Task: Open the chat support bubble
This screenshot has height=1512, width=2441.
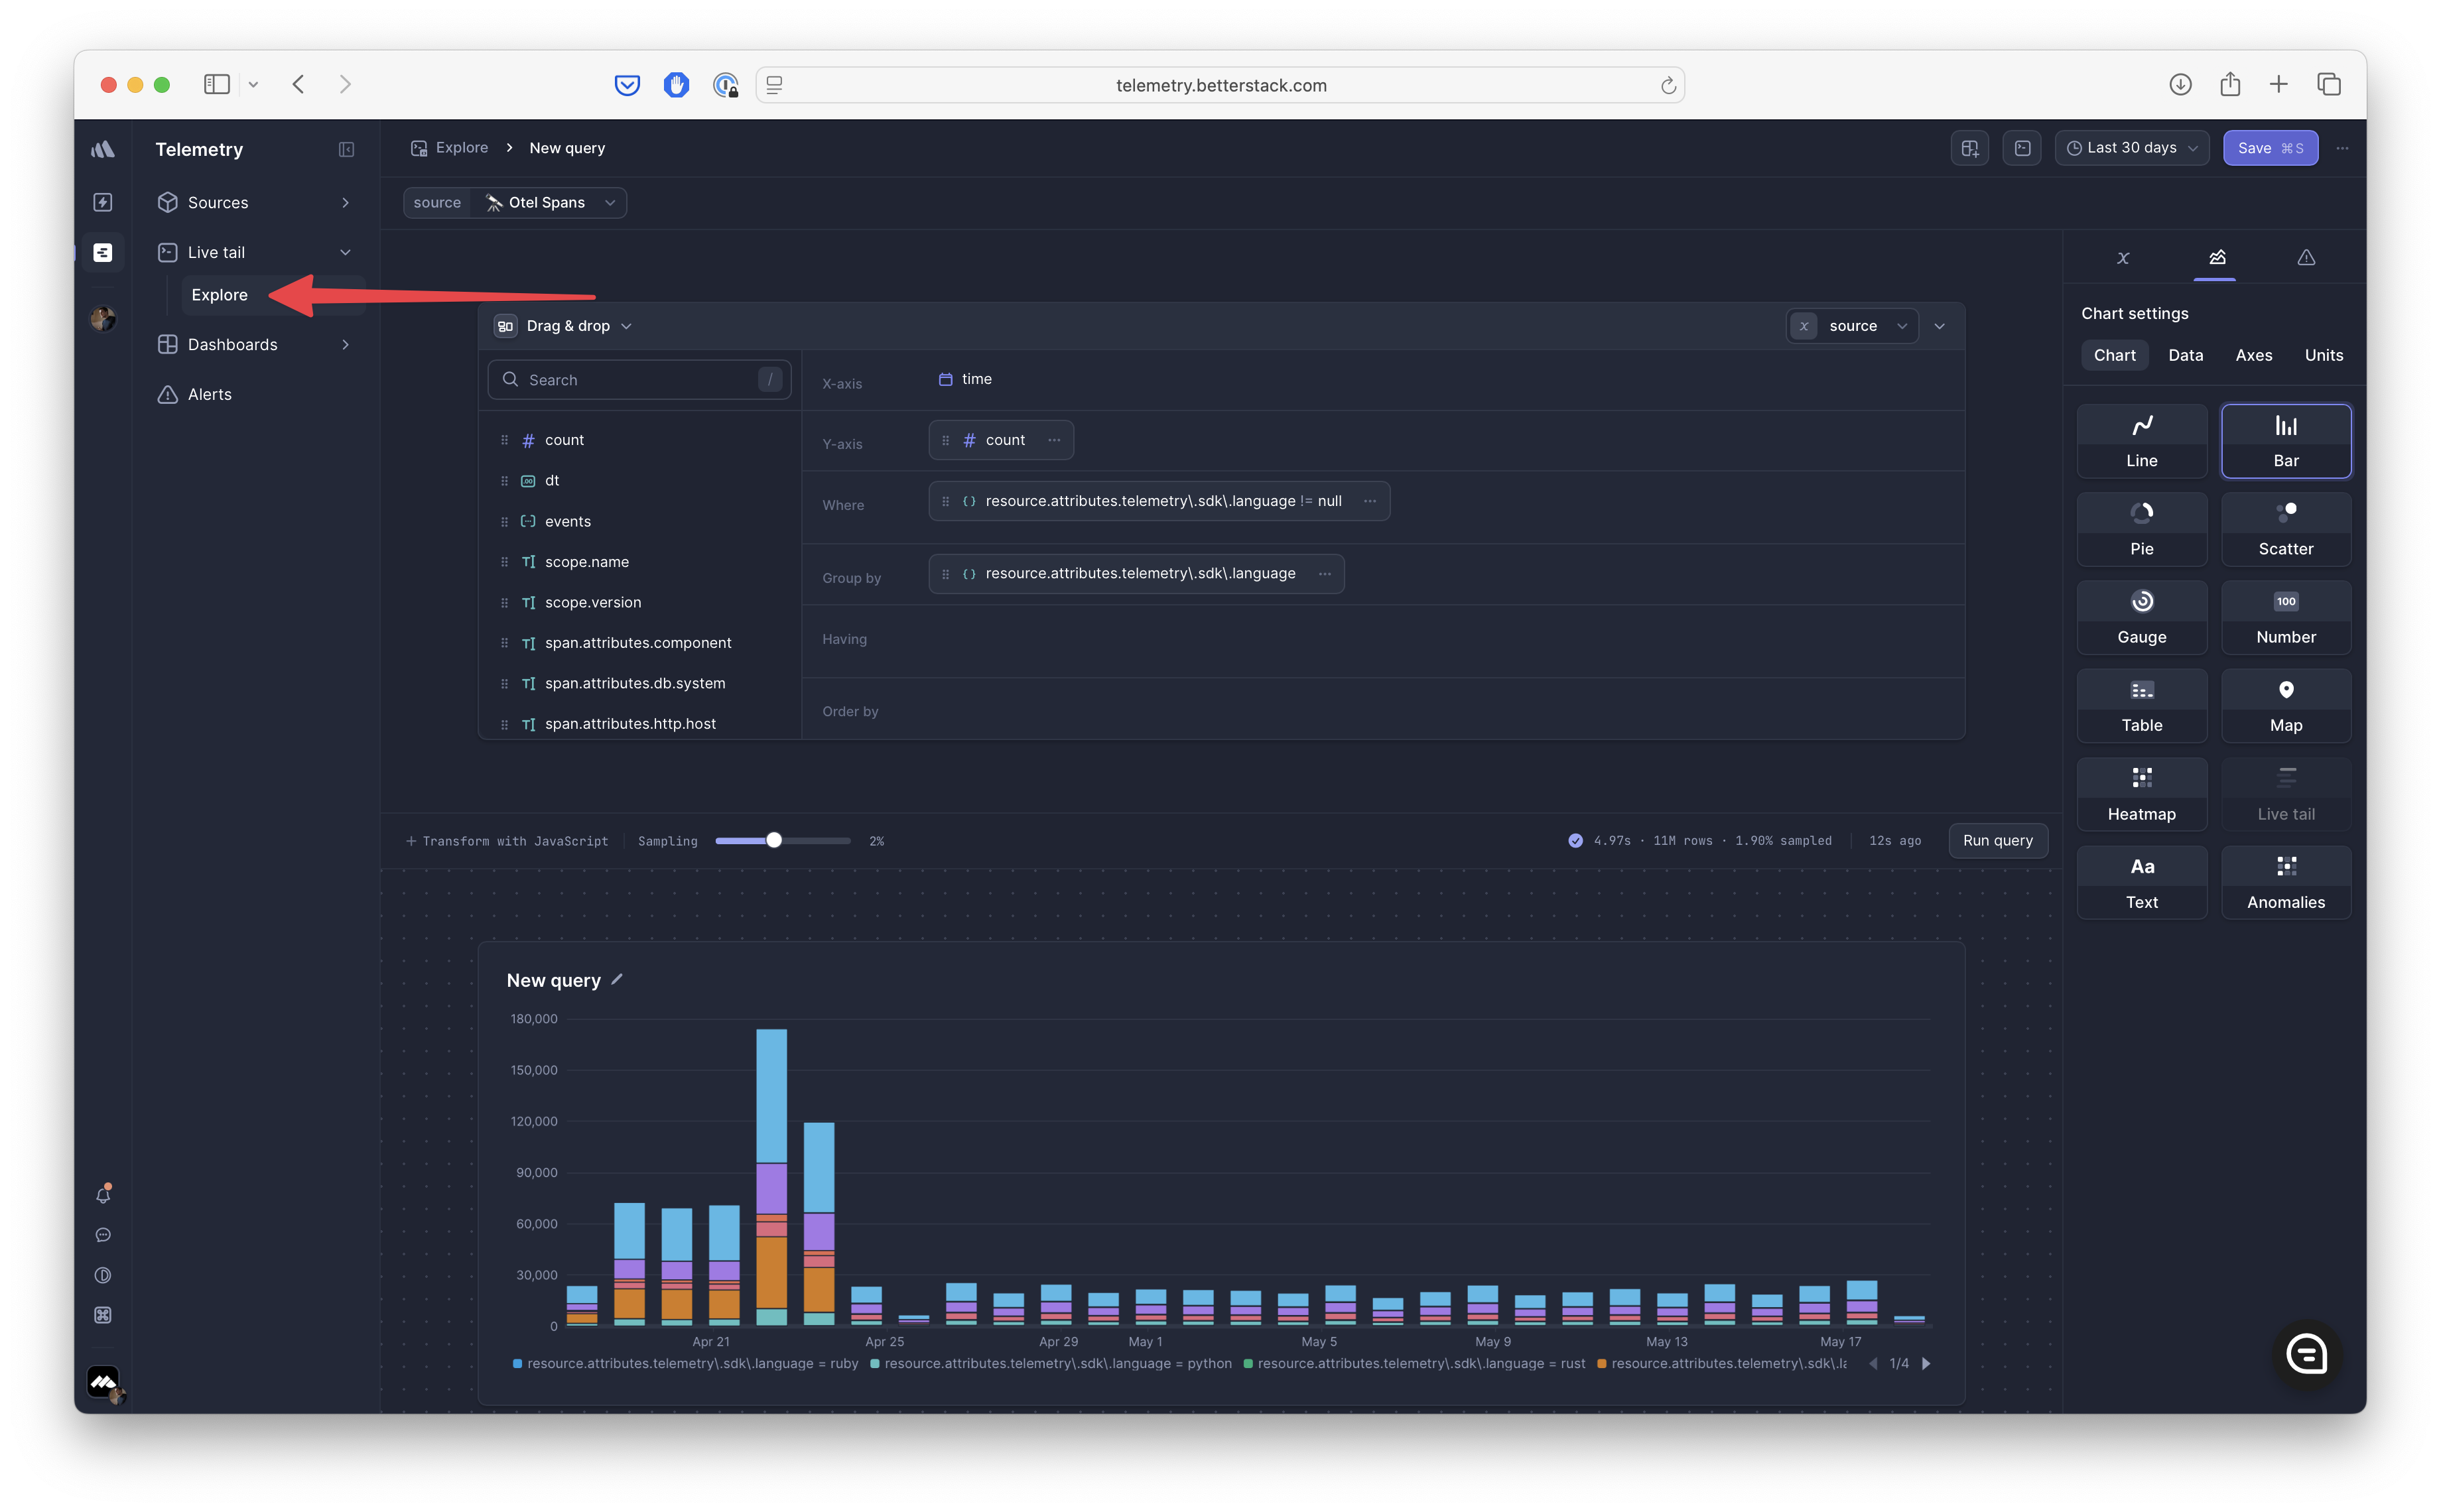Action: (2306, 1355)
